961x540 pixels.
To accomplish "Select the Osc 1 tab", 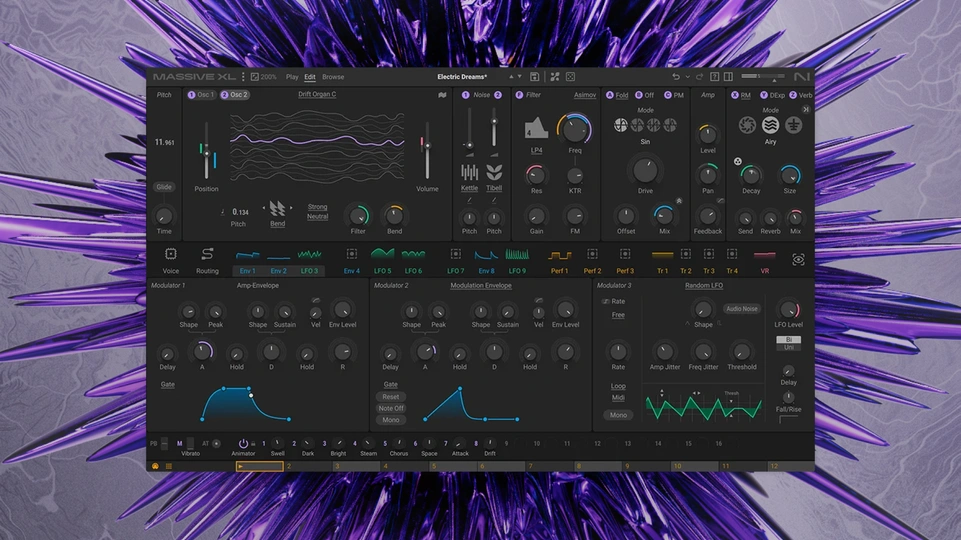I will 202,95.
